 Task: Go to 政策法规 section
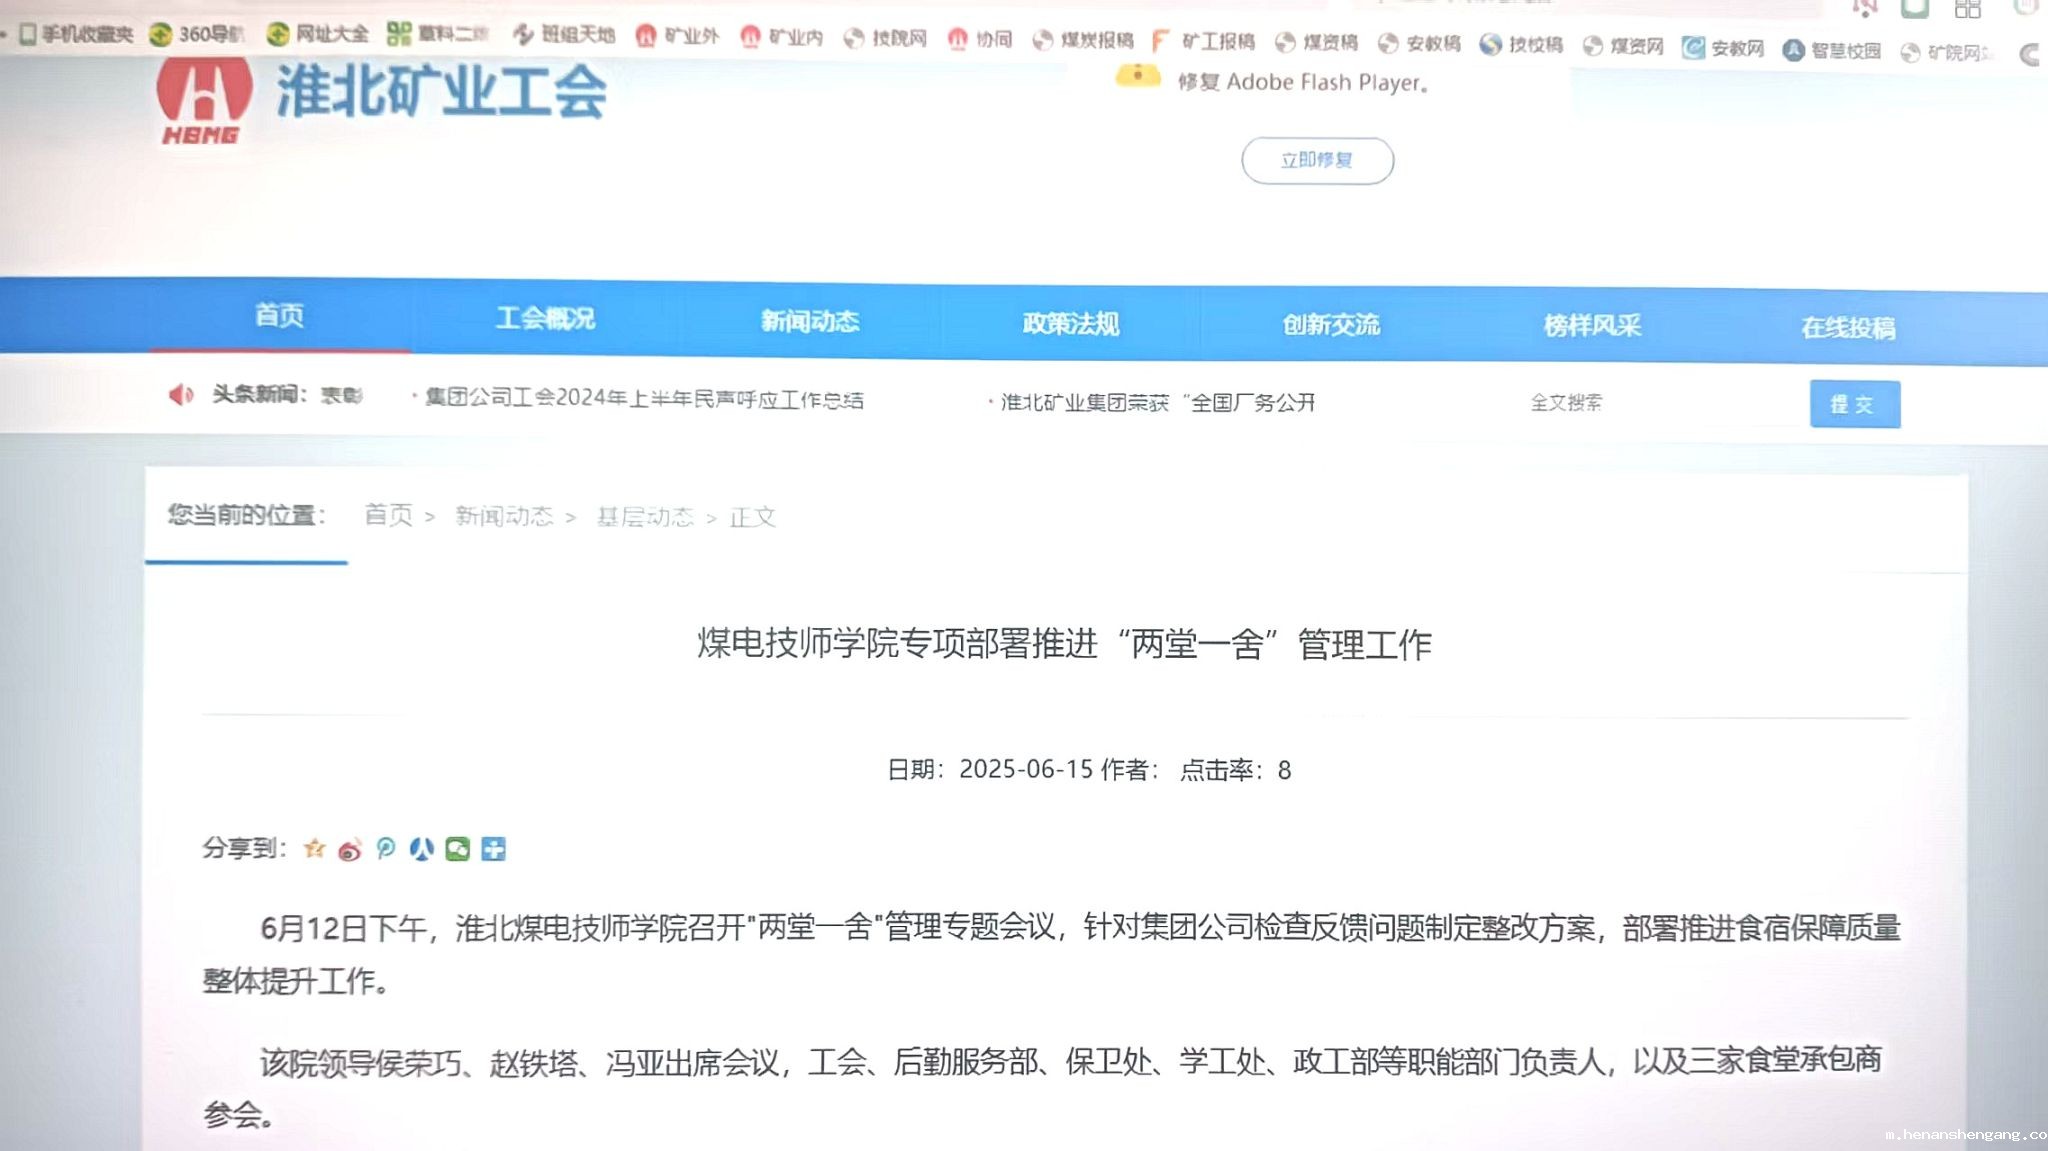1070,324
